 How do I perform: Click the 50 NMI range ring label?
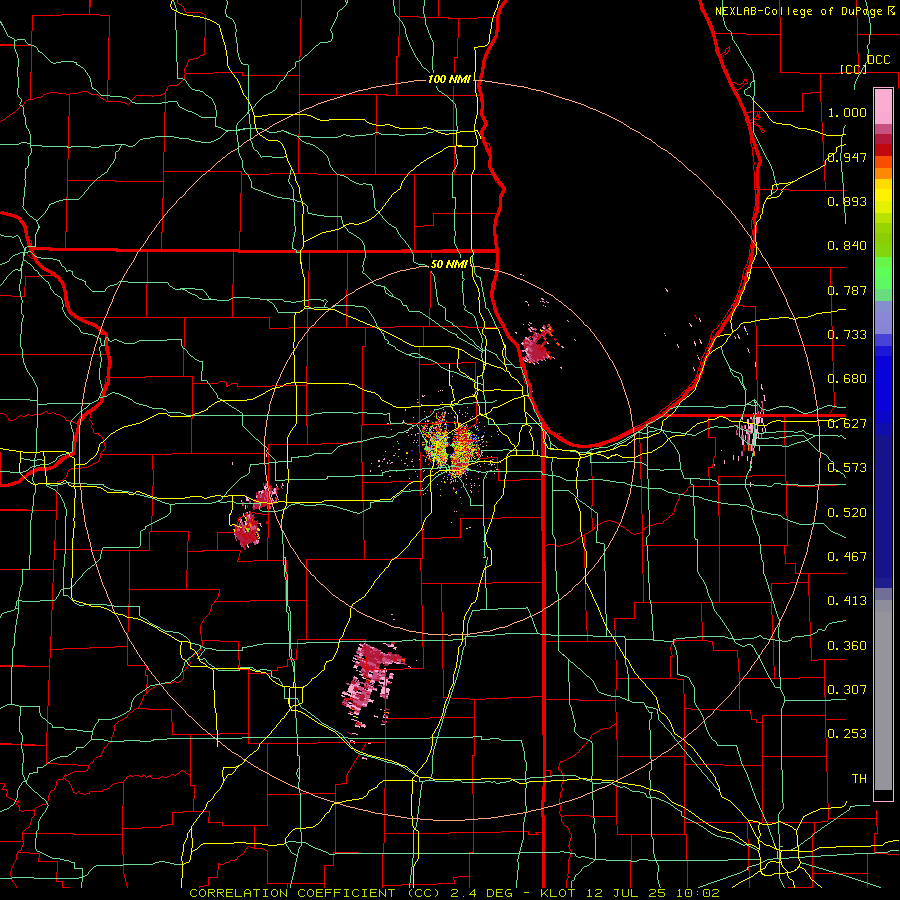449,264
